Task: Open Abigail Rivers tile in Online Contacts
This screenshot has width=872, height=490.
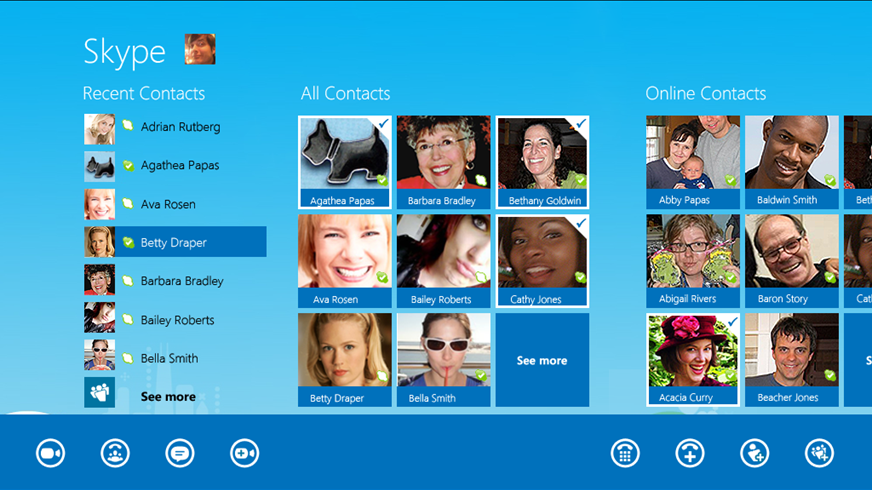Action: [693, 261]
